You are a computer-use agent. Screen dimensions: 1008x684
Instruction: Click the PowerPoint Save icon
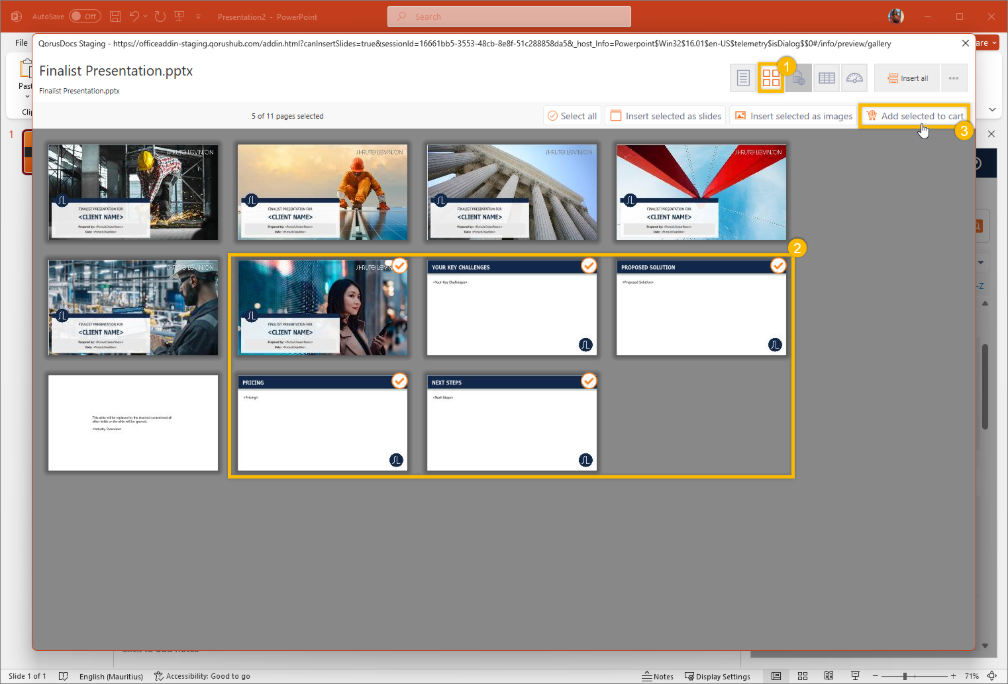[116, 17]
